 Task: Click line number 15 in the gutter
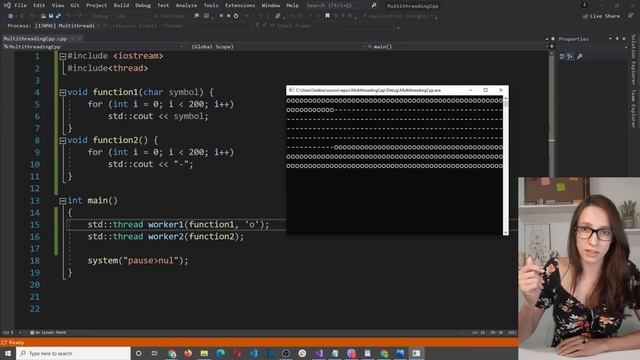pyautogui.click(x=35, y=225)
